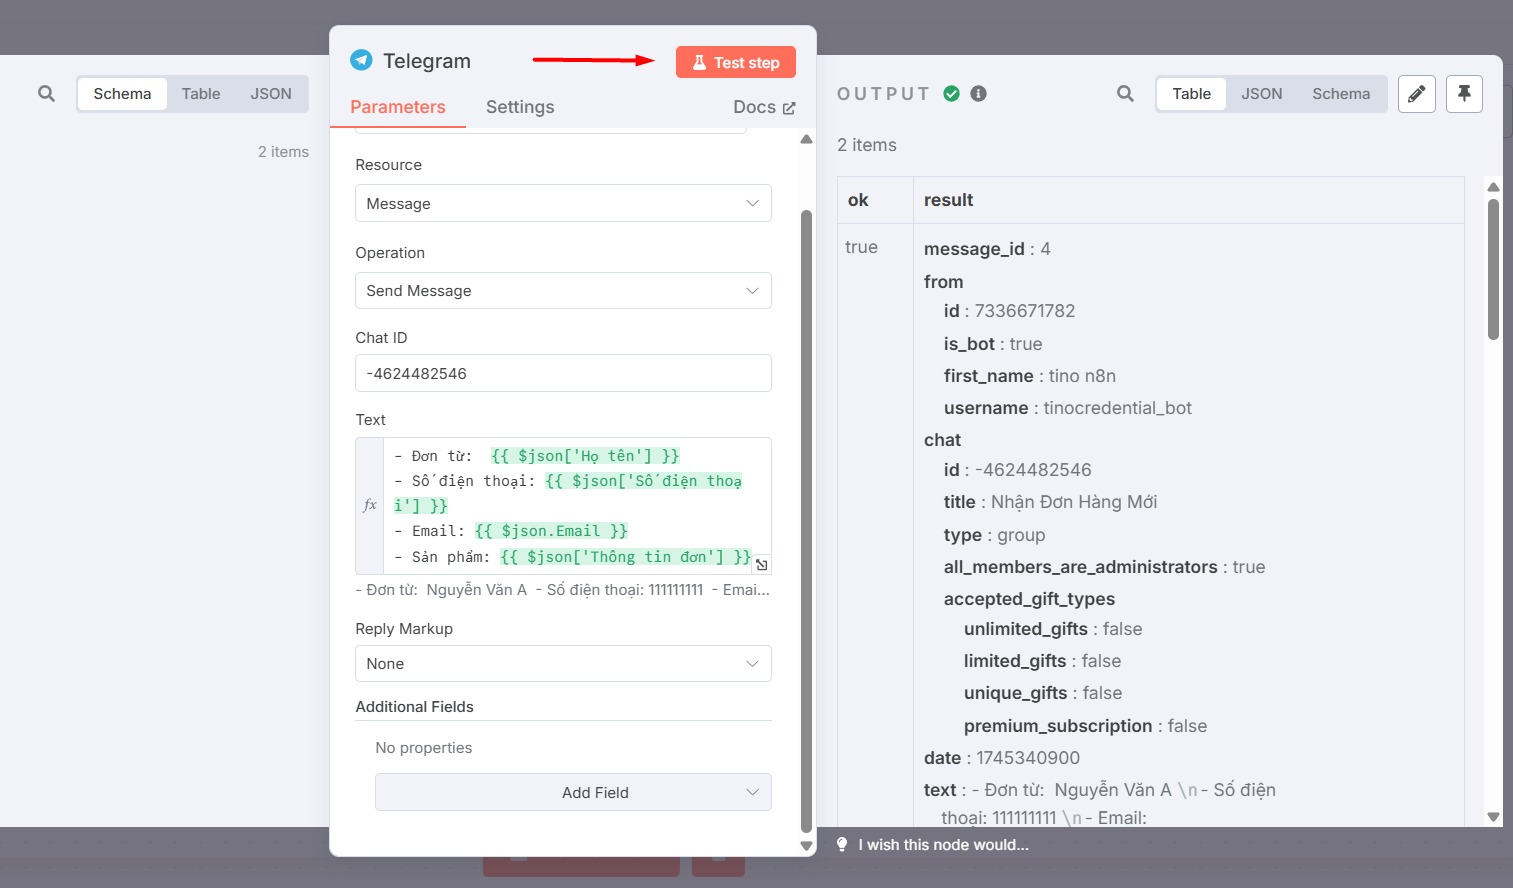Click output table scroll-up arrow

1493,187
